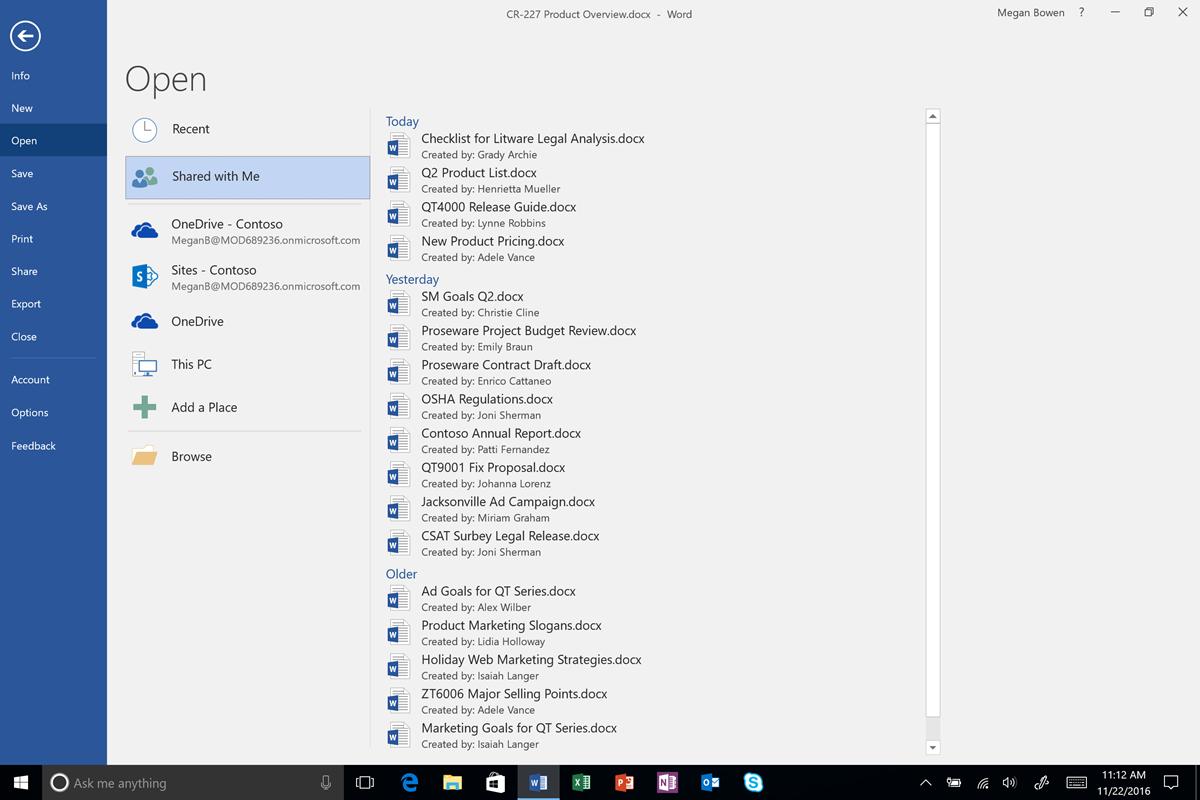Switch to Excel in the taskbar
The height and width of the screenshot is (800, 1200).
[581, 783]
